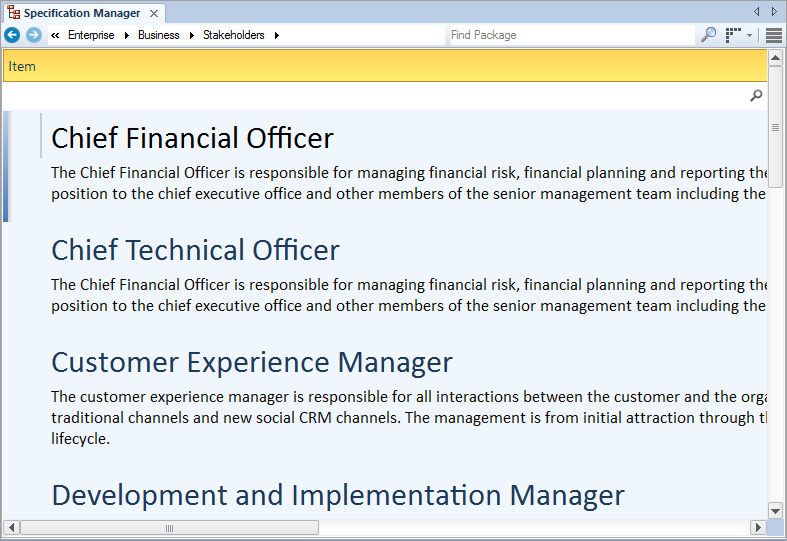Click the forward navigation arrow

(x=34, y=35)
